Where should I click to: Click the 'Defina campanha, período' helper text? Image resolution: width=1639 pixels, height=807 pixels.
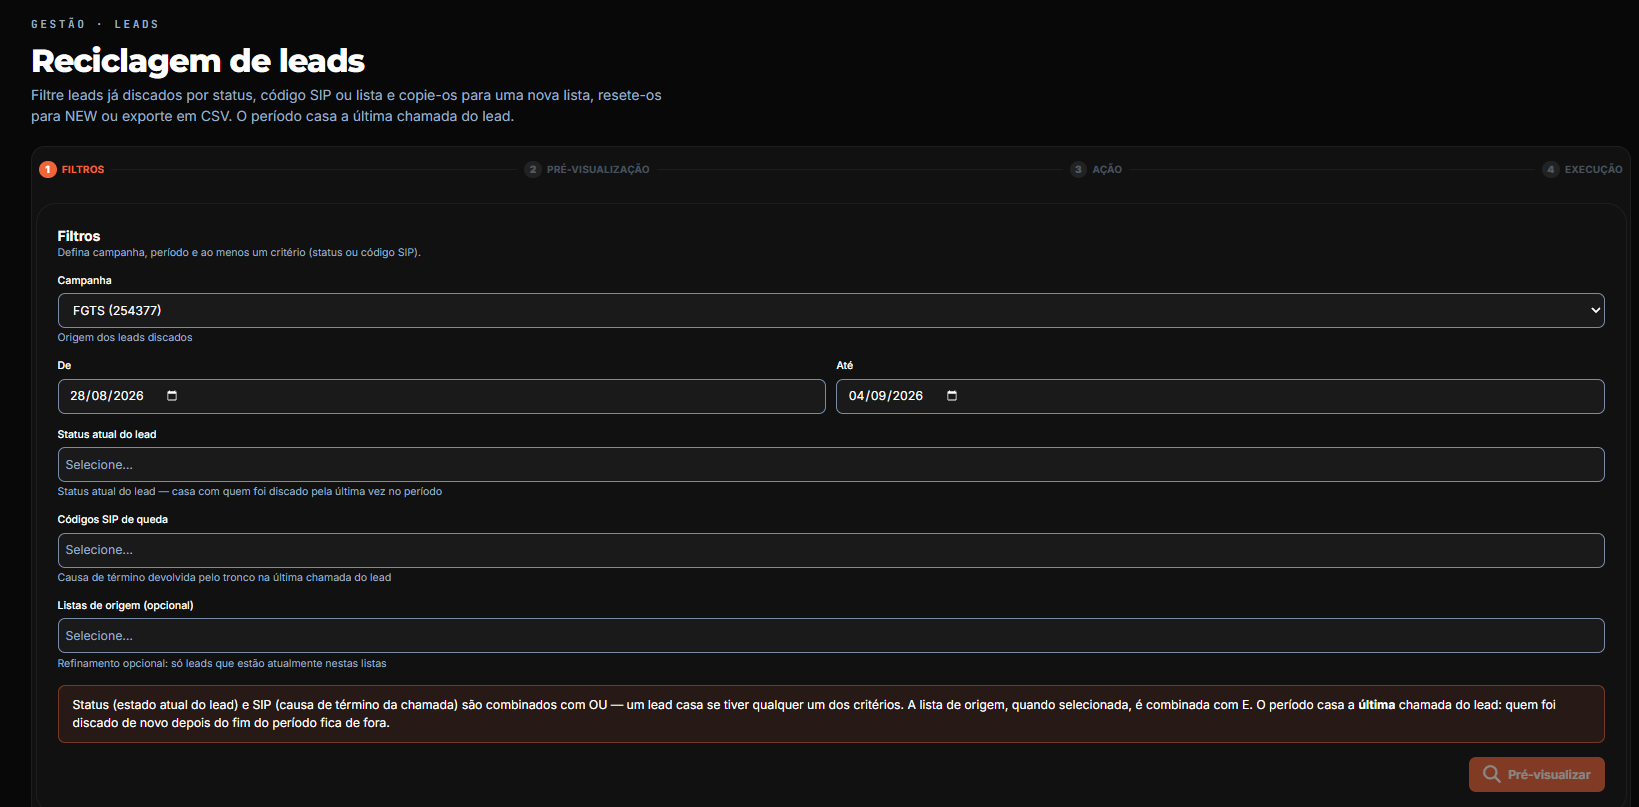[x=239, y=252]
